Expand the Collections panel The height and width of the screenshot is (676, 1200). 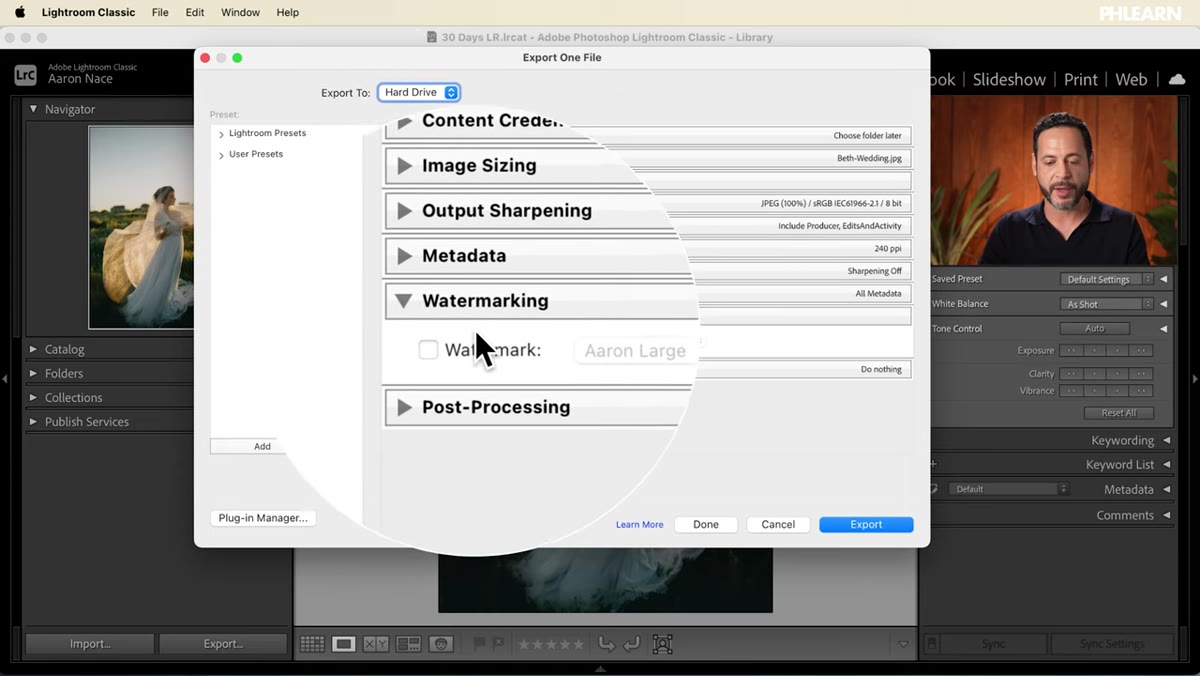(34, 397)
